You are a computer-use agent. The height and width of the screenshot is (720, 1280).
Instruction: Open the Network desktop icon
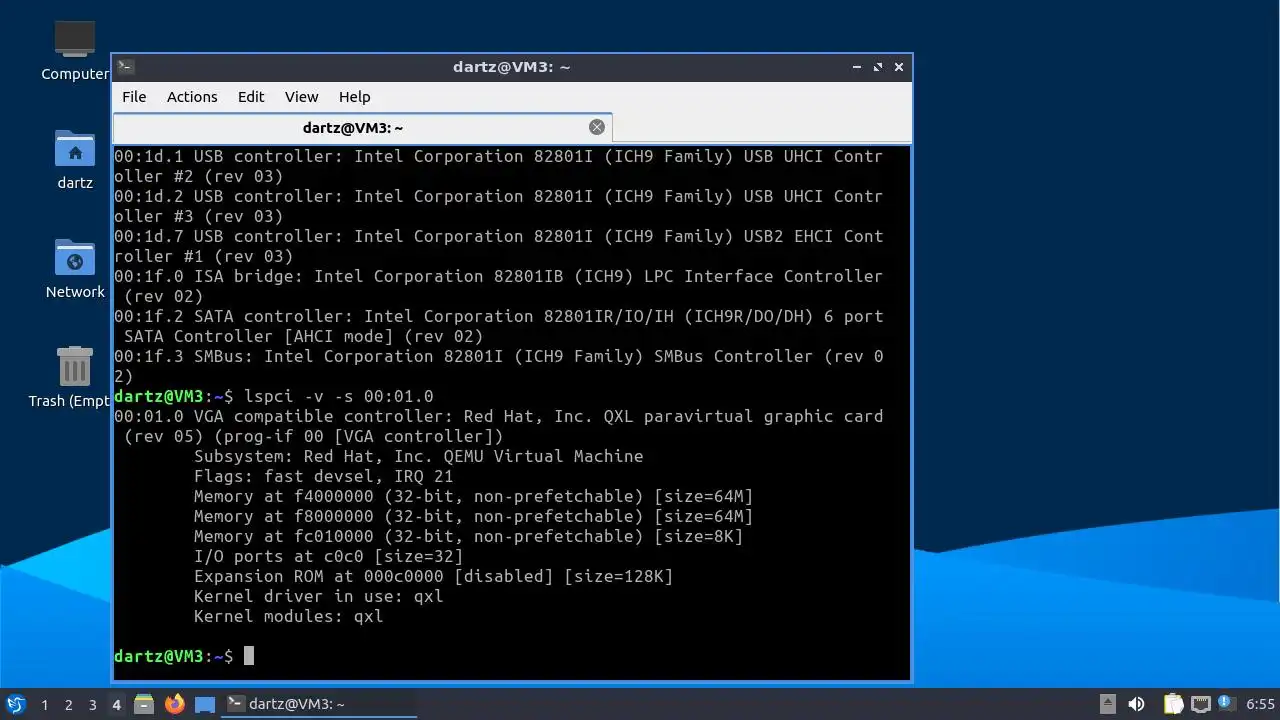tap(75, 268)
